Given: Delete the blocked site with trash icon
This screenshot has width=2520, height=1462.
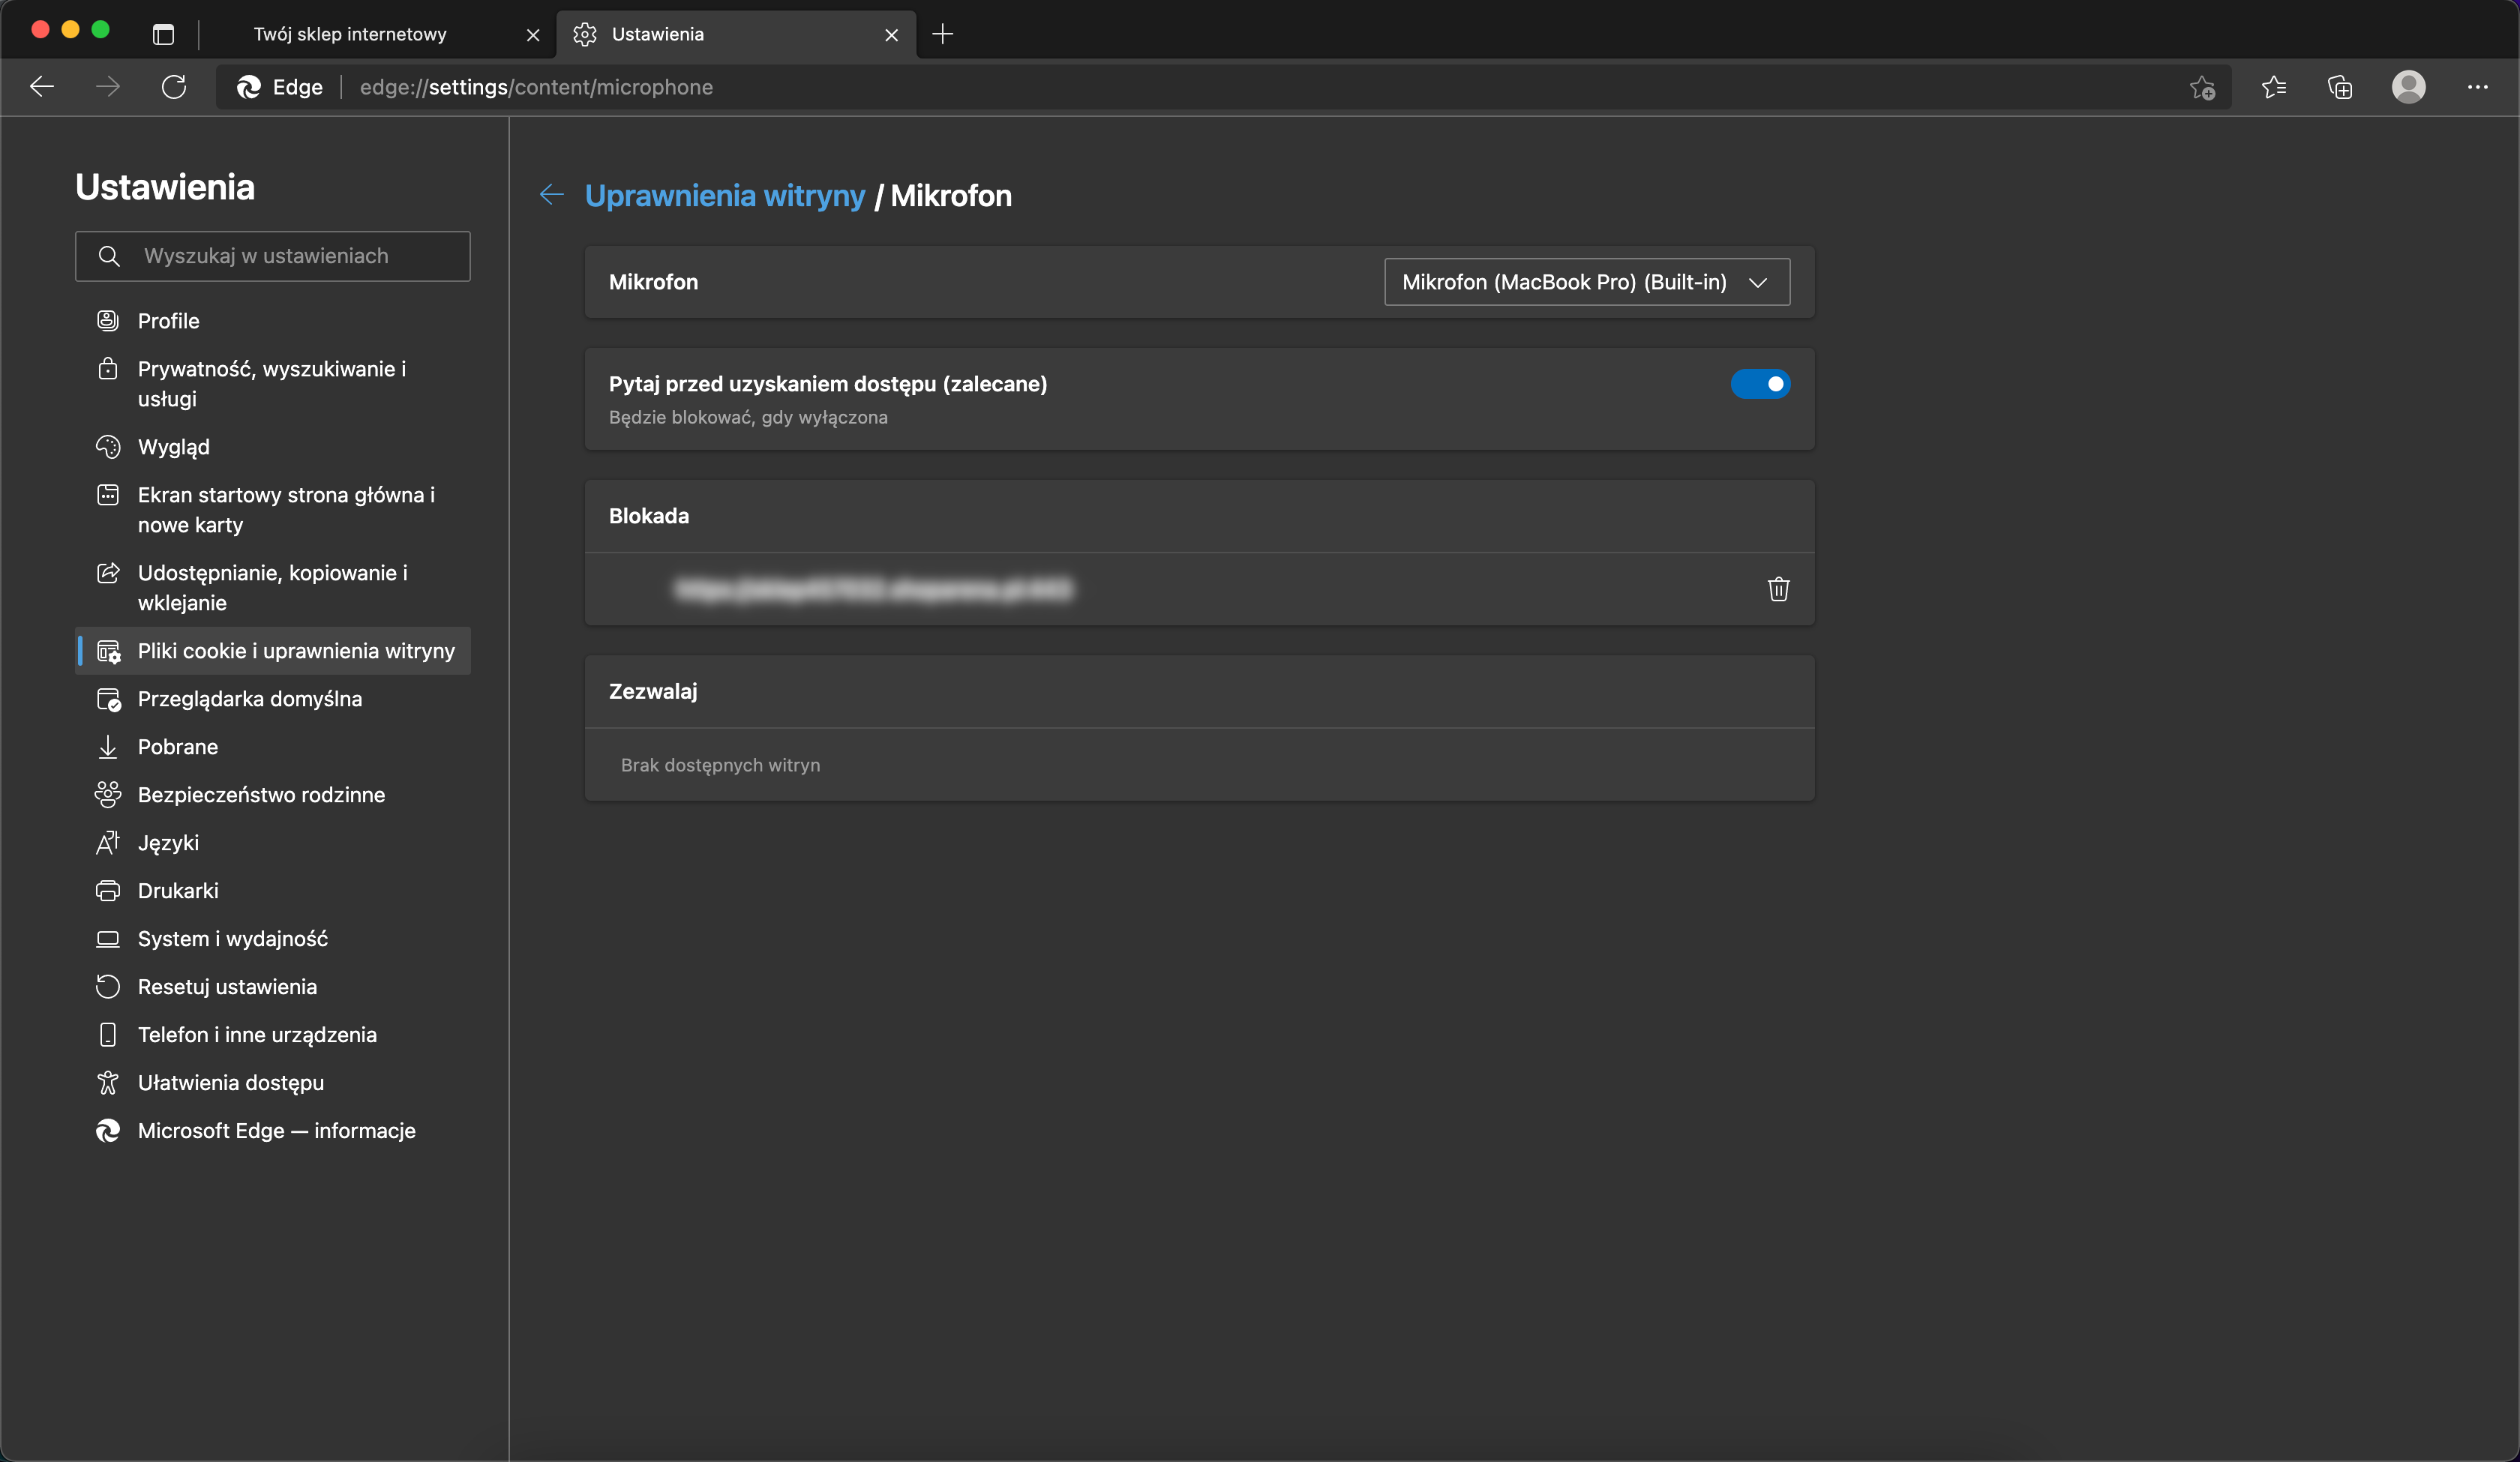Looking at the screenshot, I should coord(1777,589).
